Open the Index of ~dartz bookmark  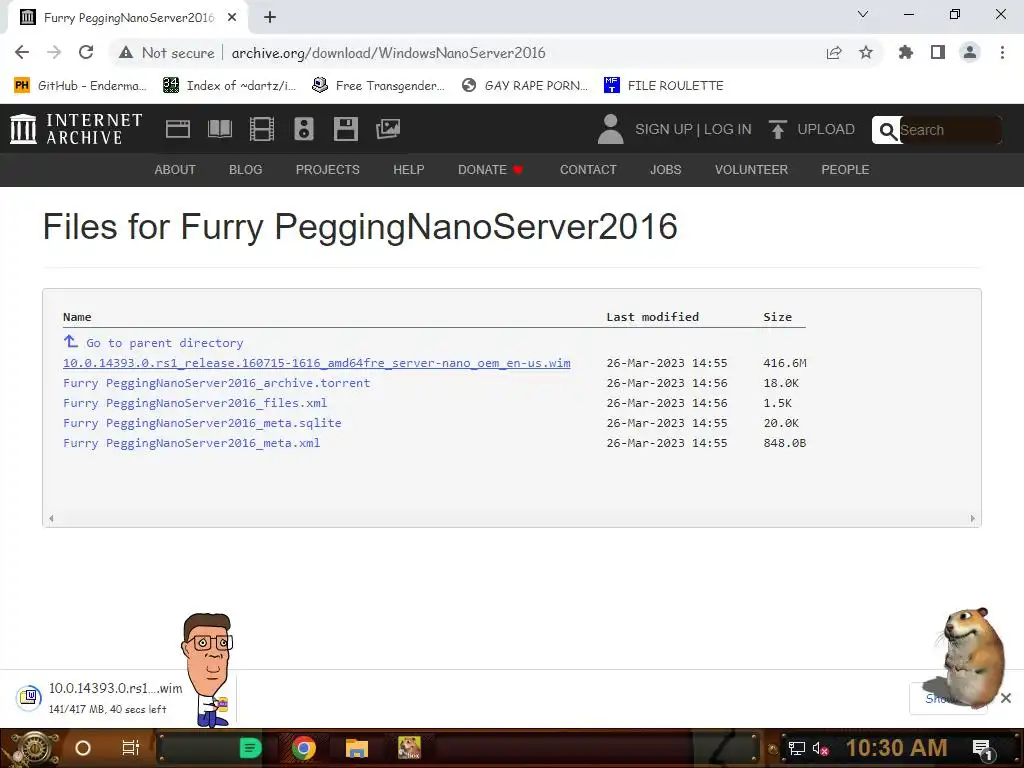(x=229, y=86)
